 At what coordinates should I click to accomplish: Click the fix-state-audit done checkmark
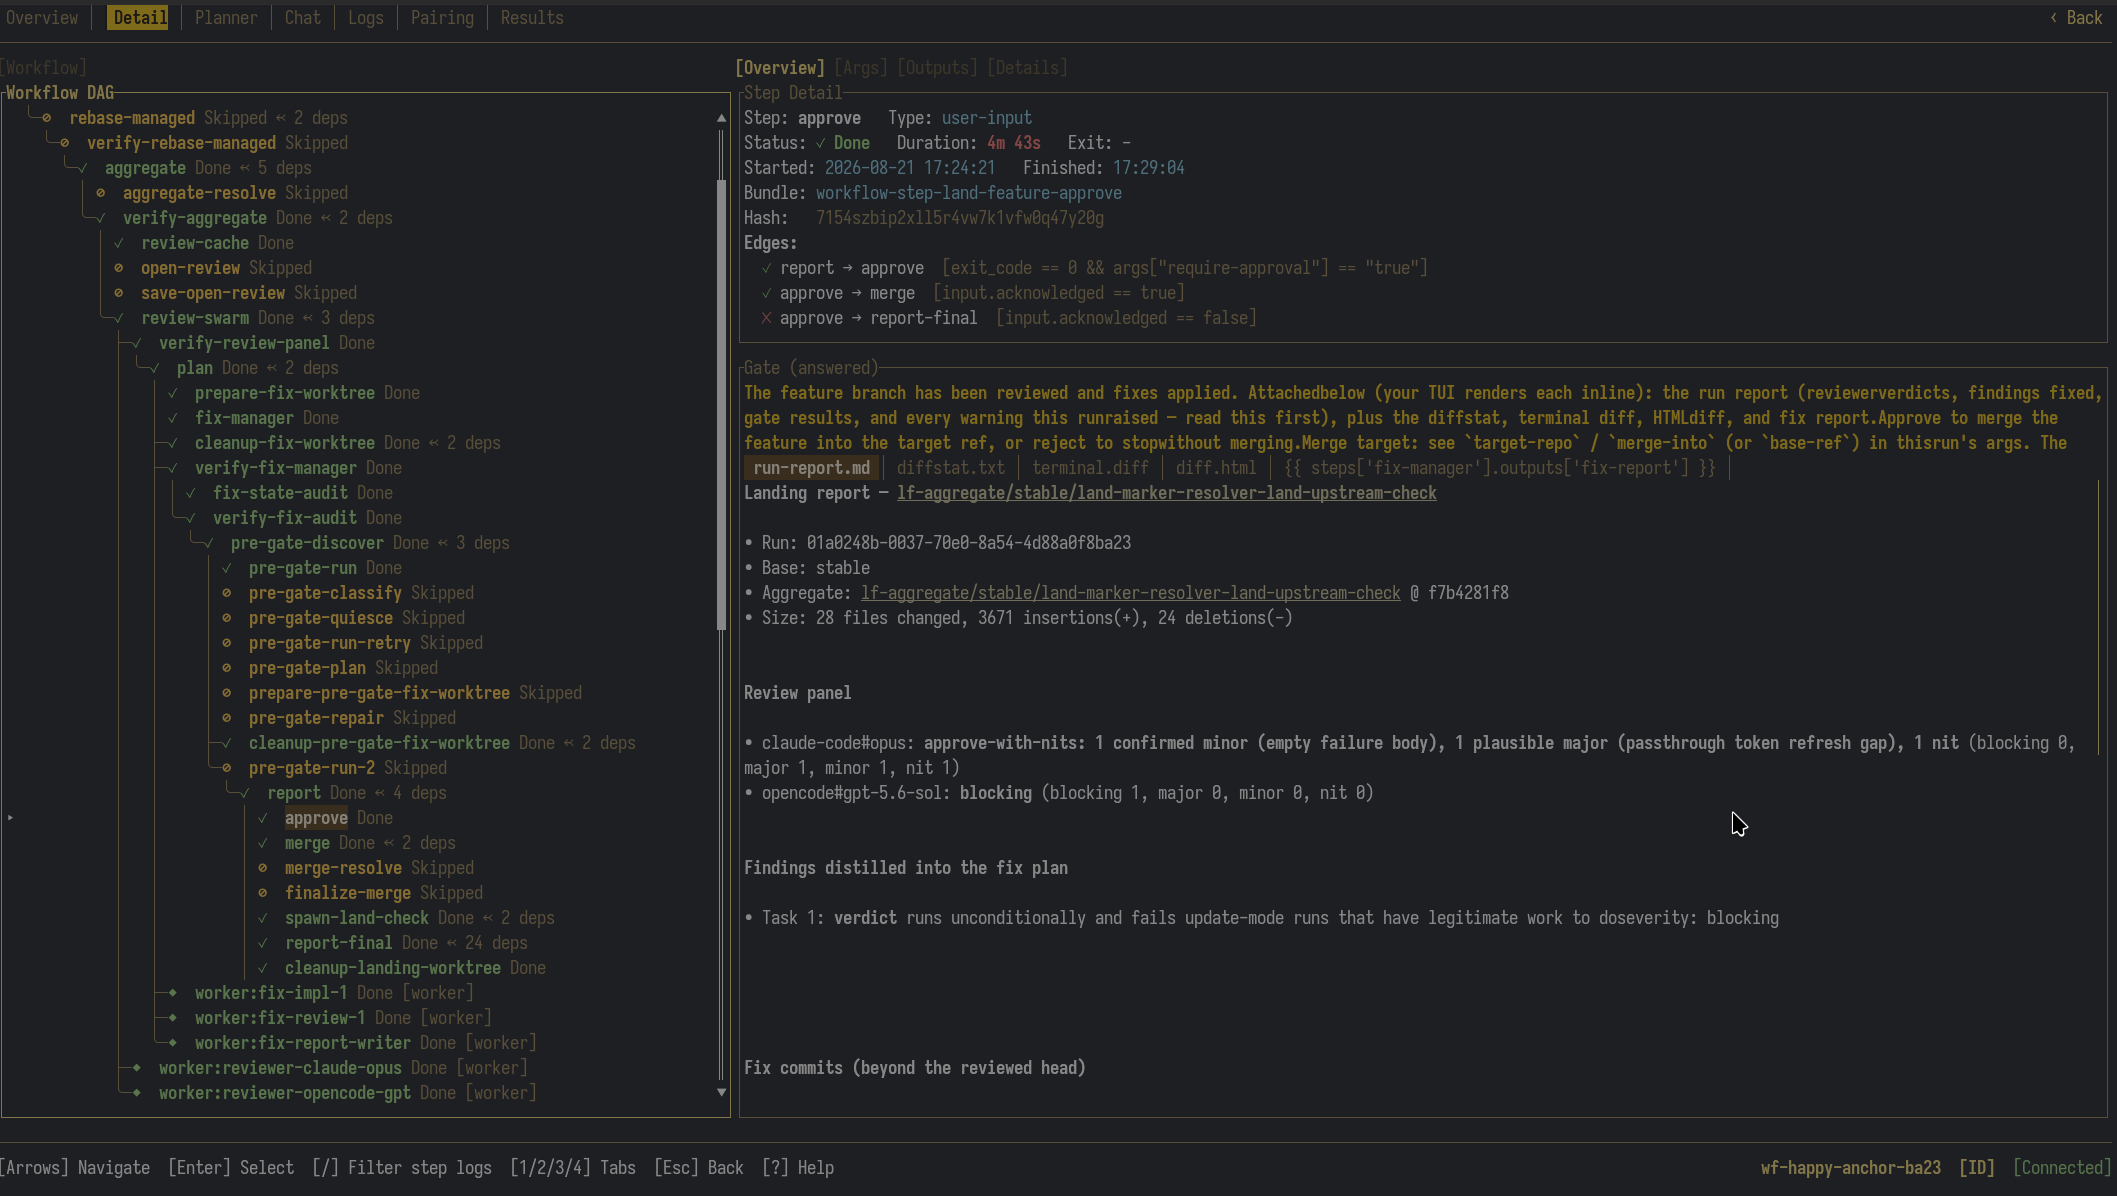click(x=191, y=493)
